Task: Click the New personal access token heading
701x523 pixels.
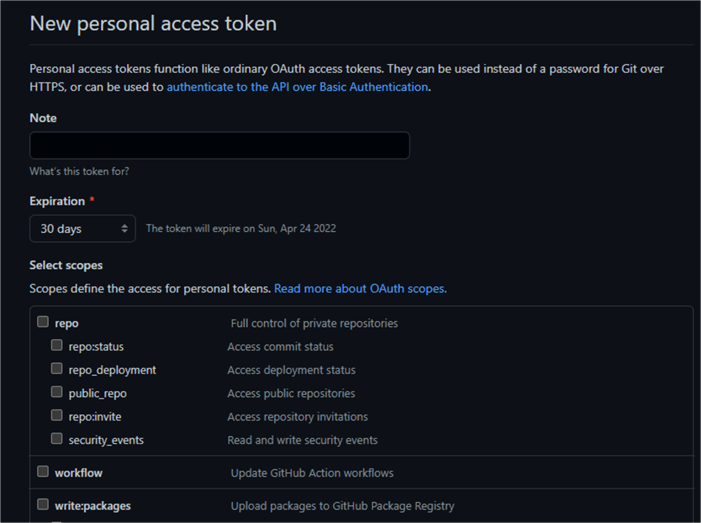Action: (x=153, y=23)
